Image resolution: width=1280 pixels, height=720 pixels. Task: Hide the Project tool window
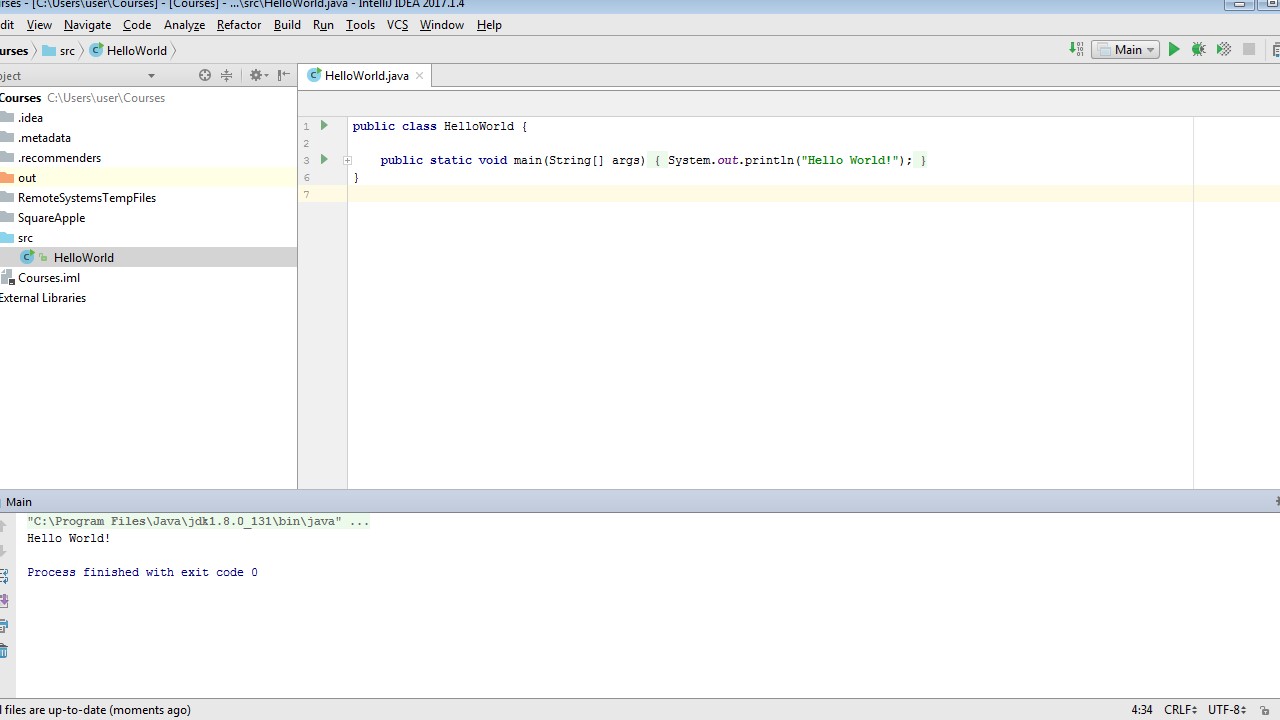click(284, 76)
